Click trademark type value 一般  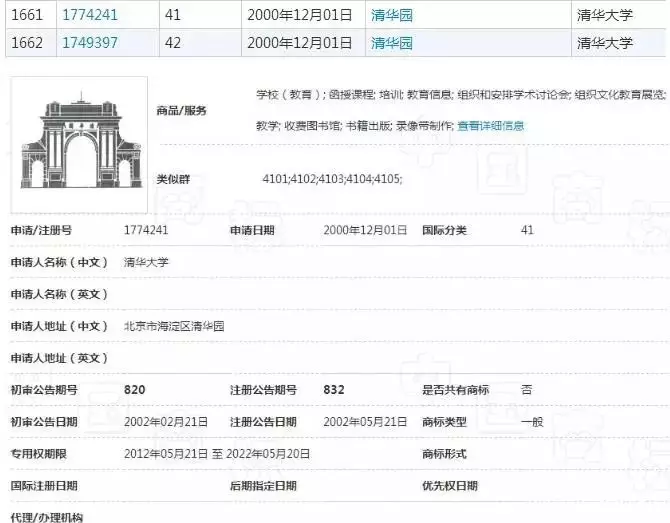pos(532,422)
